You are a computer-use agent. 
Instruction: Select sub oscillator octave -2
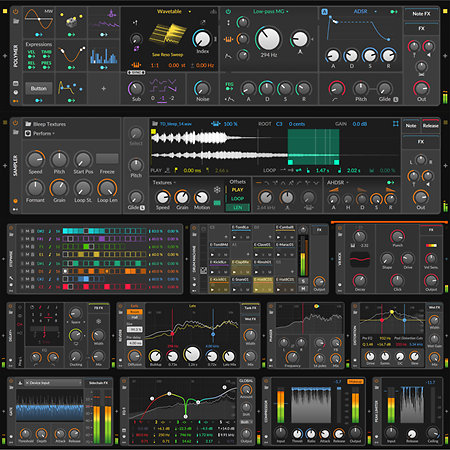click(x=172, y=98)
